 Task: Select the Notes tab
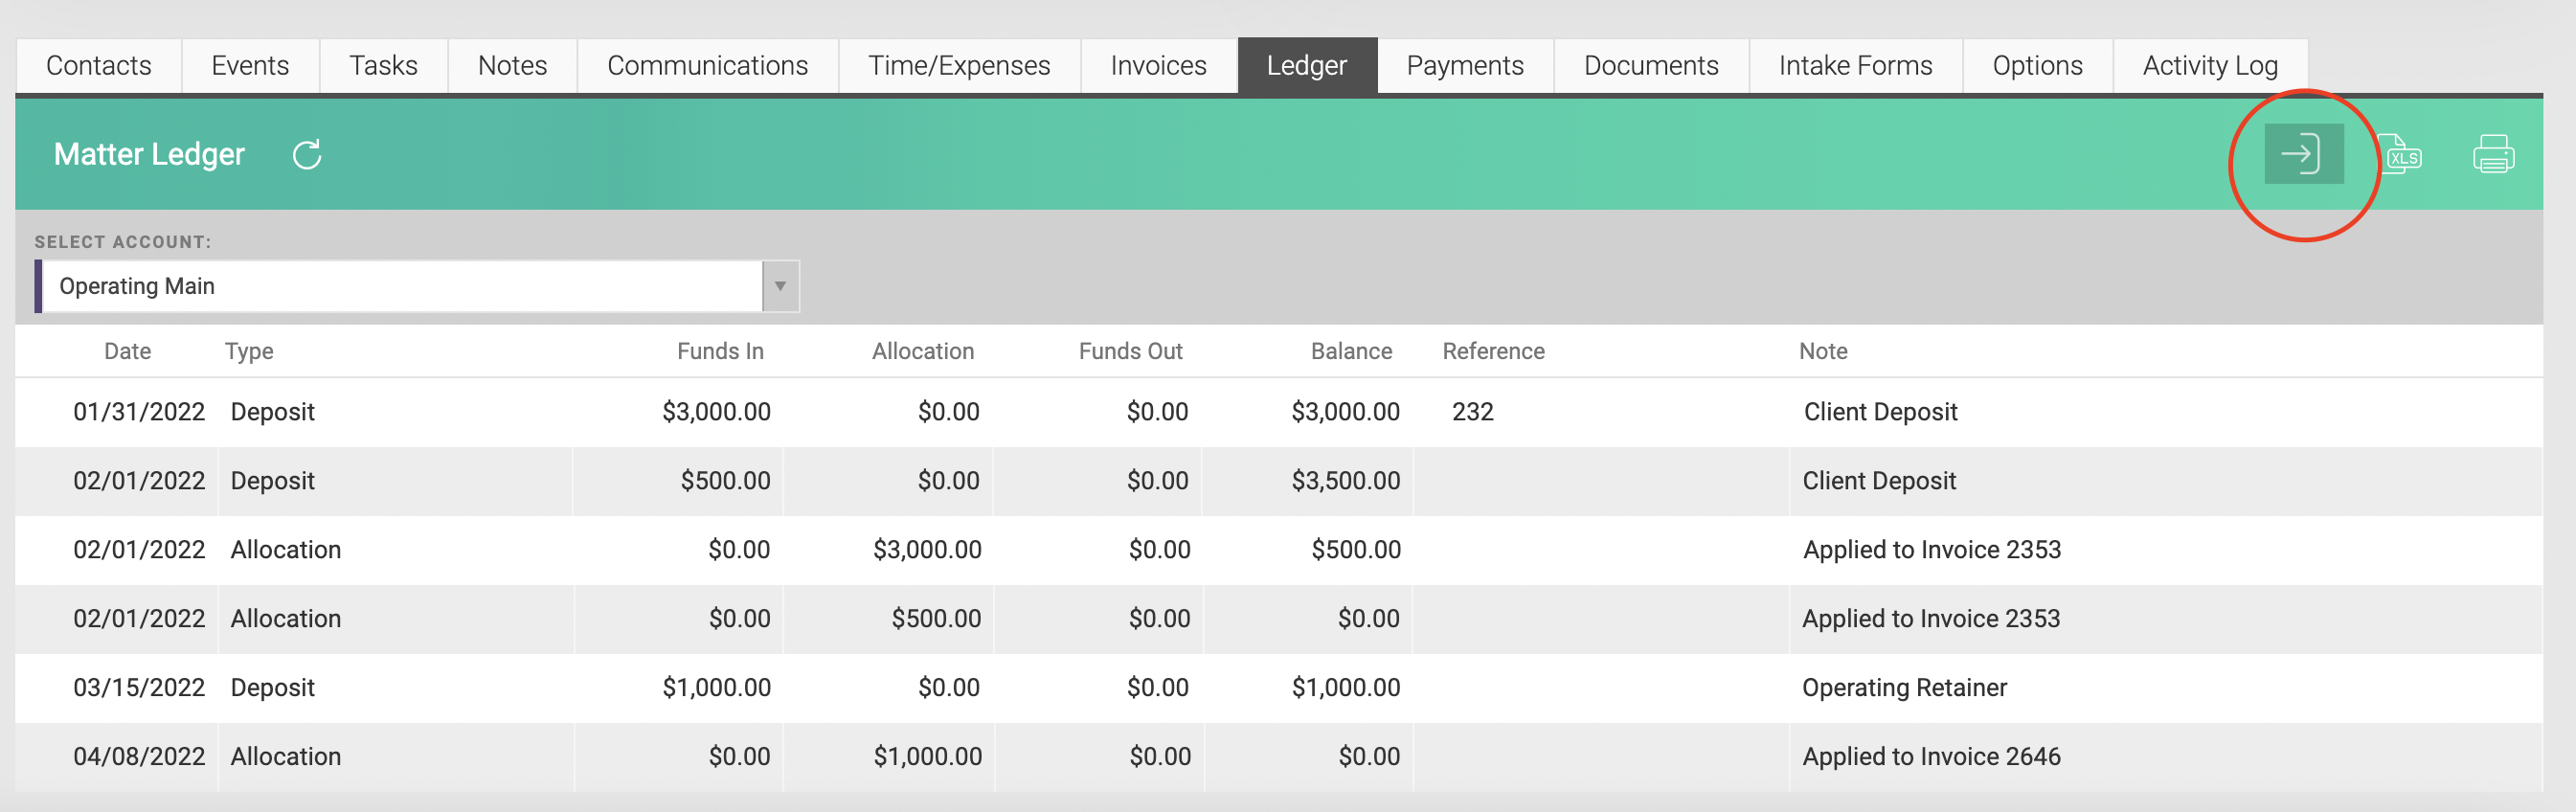click(x=512, y=66)
